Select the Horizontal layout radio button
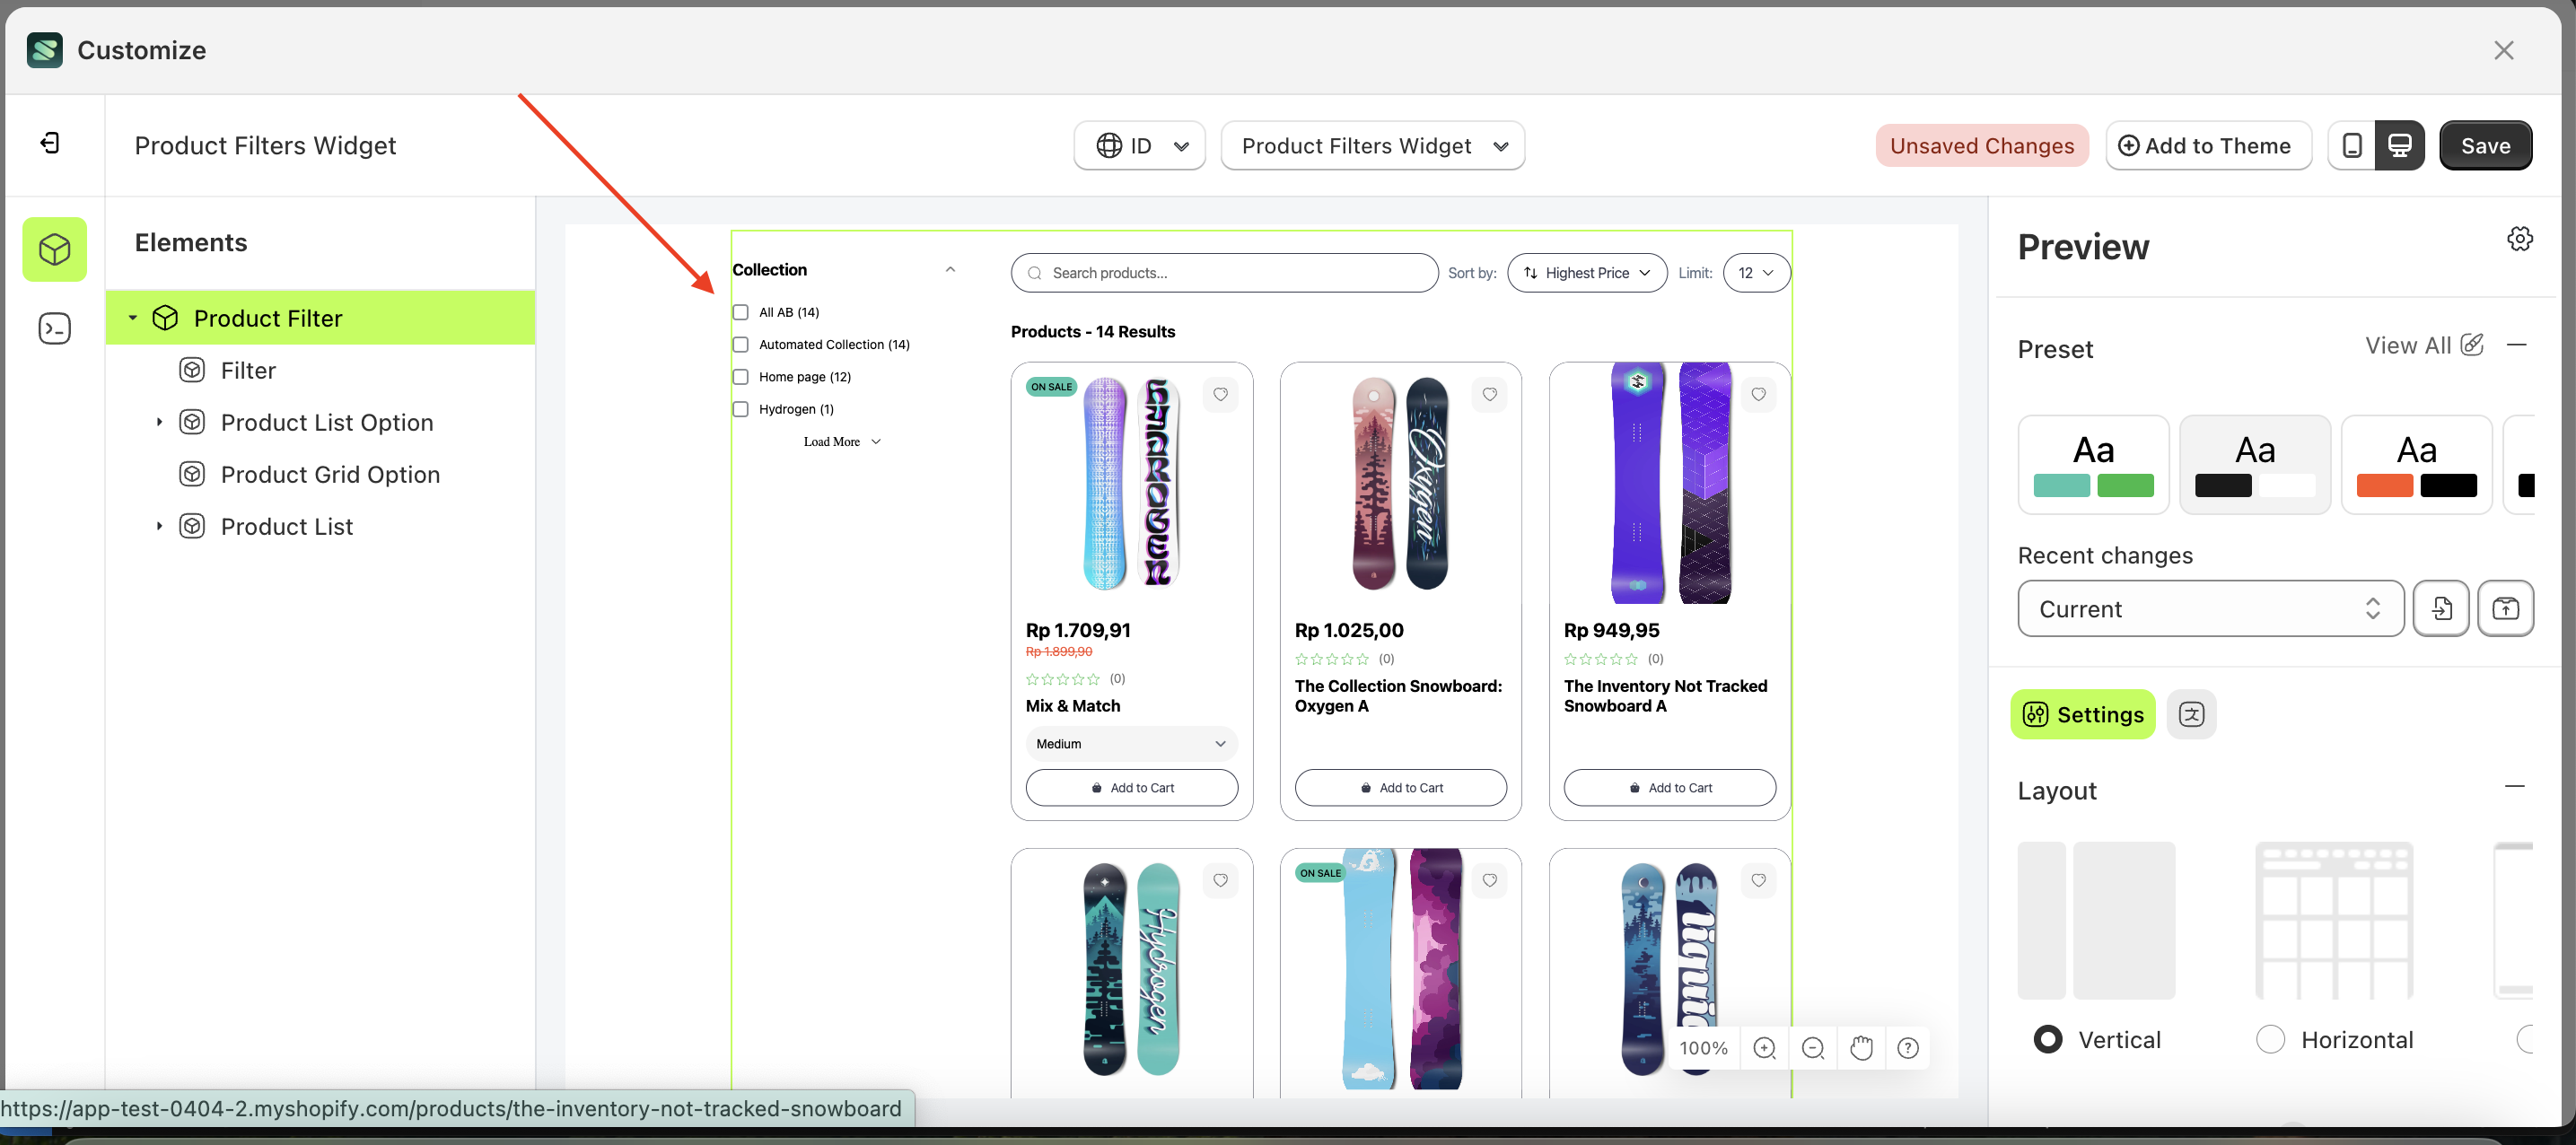 [x=2271, y=1039]
